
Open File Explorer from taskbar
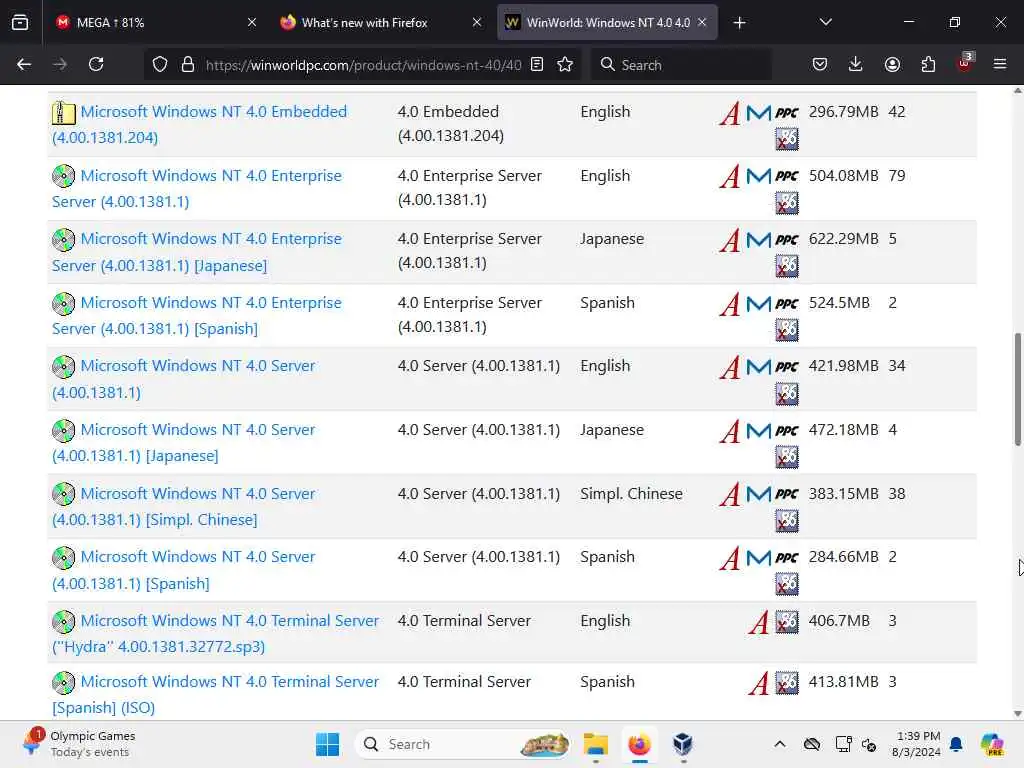(596, 744)
